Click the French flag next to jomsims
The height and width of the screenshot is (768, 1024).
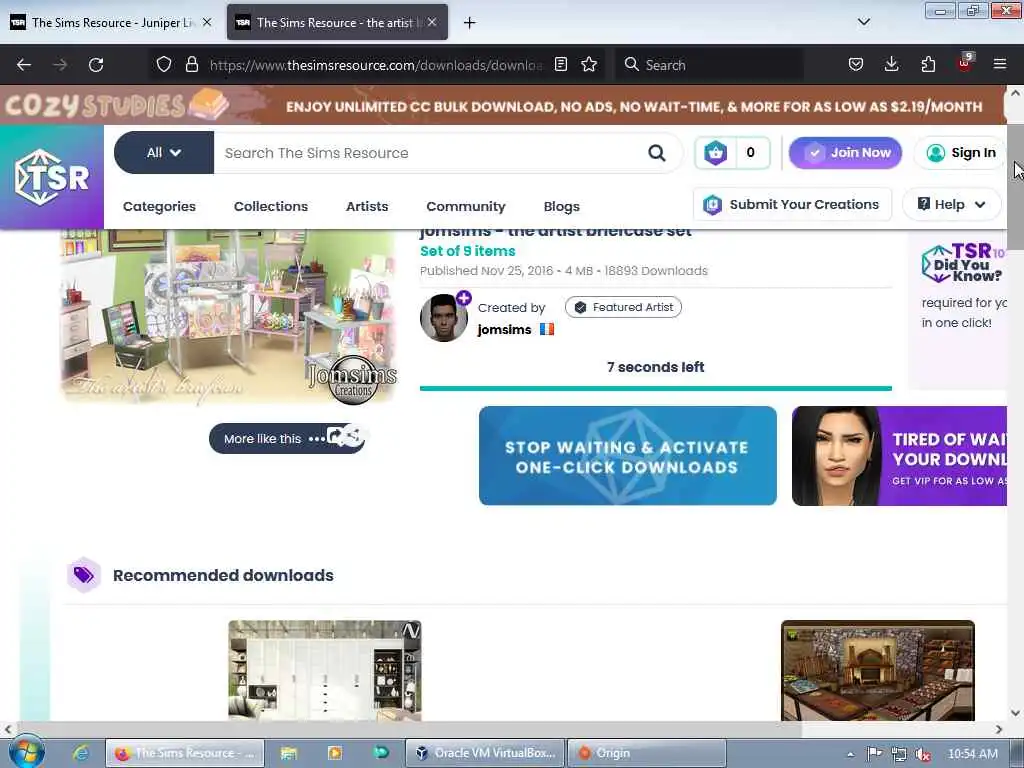(547, 329)
